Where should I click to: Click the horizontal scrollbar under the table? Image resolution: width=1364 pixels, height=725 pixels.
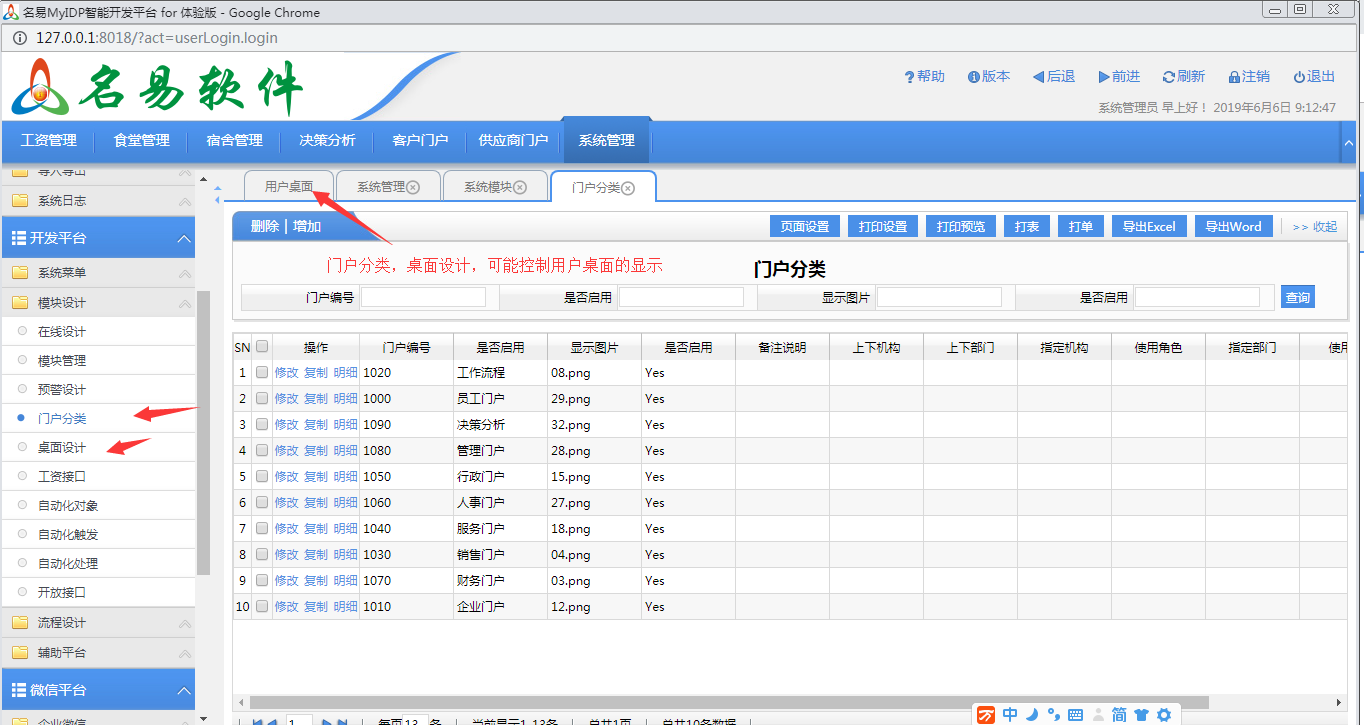(x=728, y=702)
